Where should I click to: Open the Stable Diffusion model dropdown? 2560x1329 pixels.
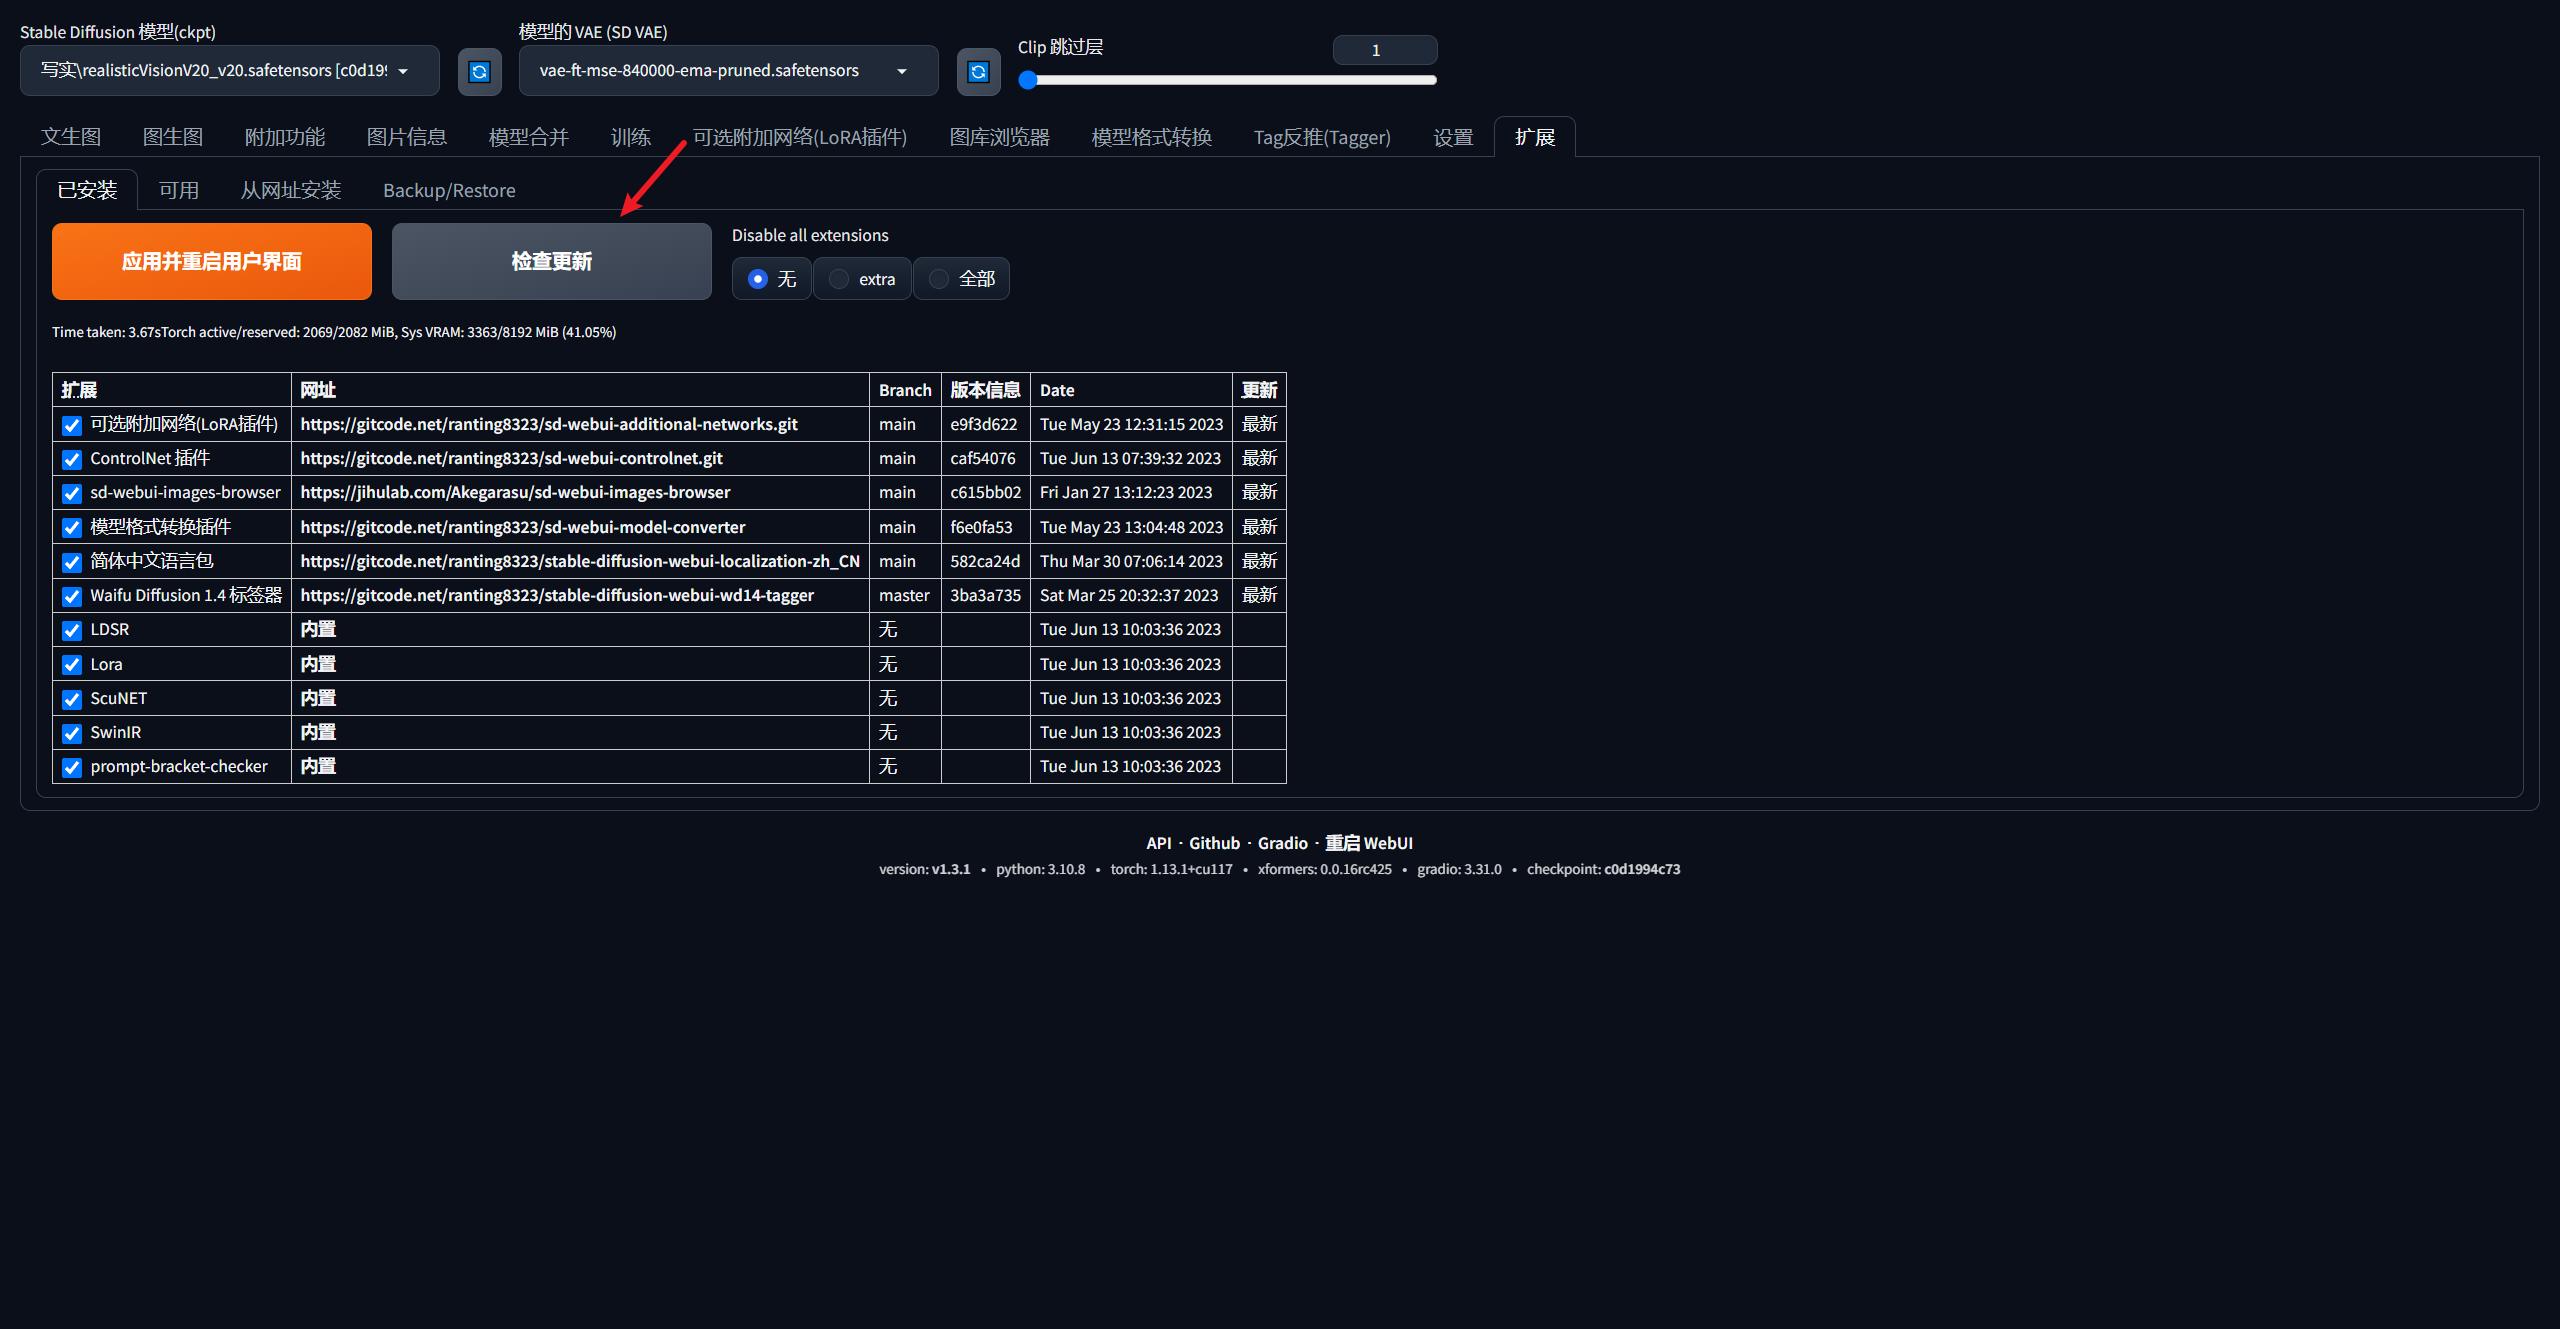tap(229, 71)
